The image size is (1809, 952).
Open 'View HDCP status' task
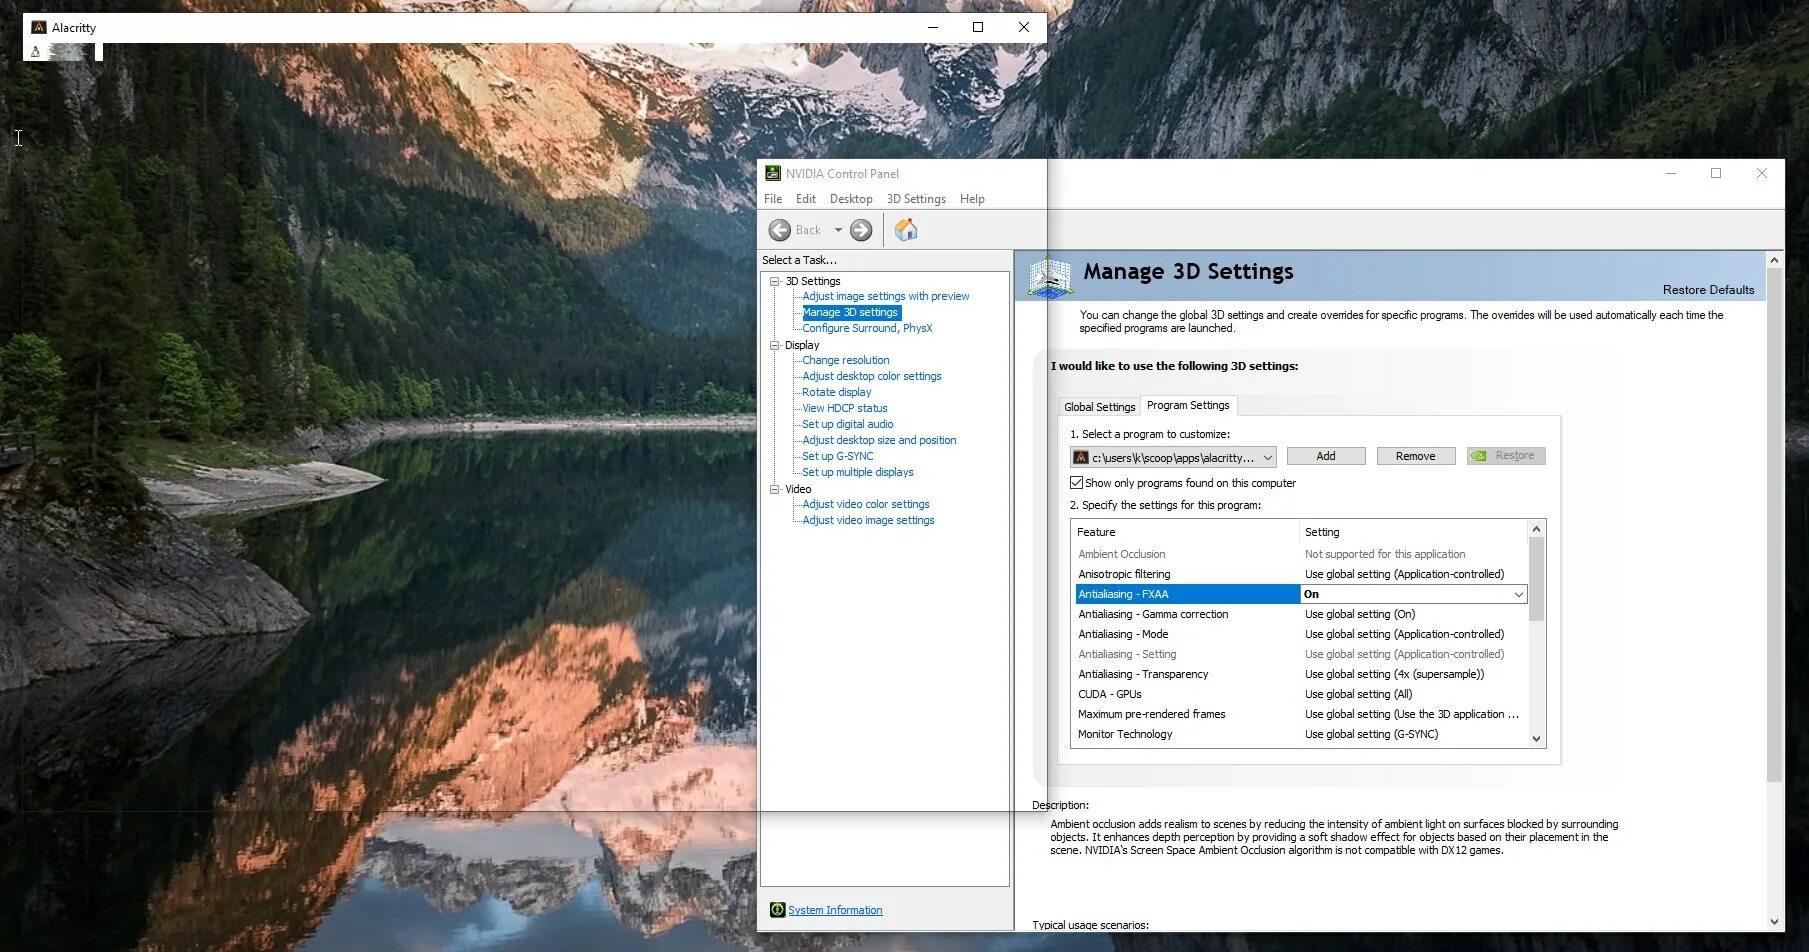[844, 408]
